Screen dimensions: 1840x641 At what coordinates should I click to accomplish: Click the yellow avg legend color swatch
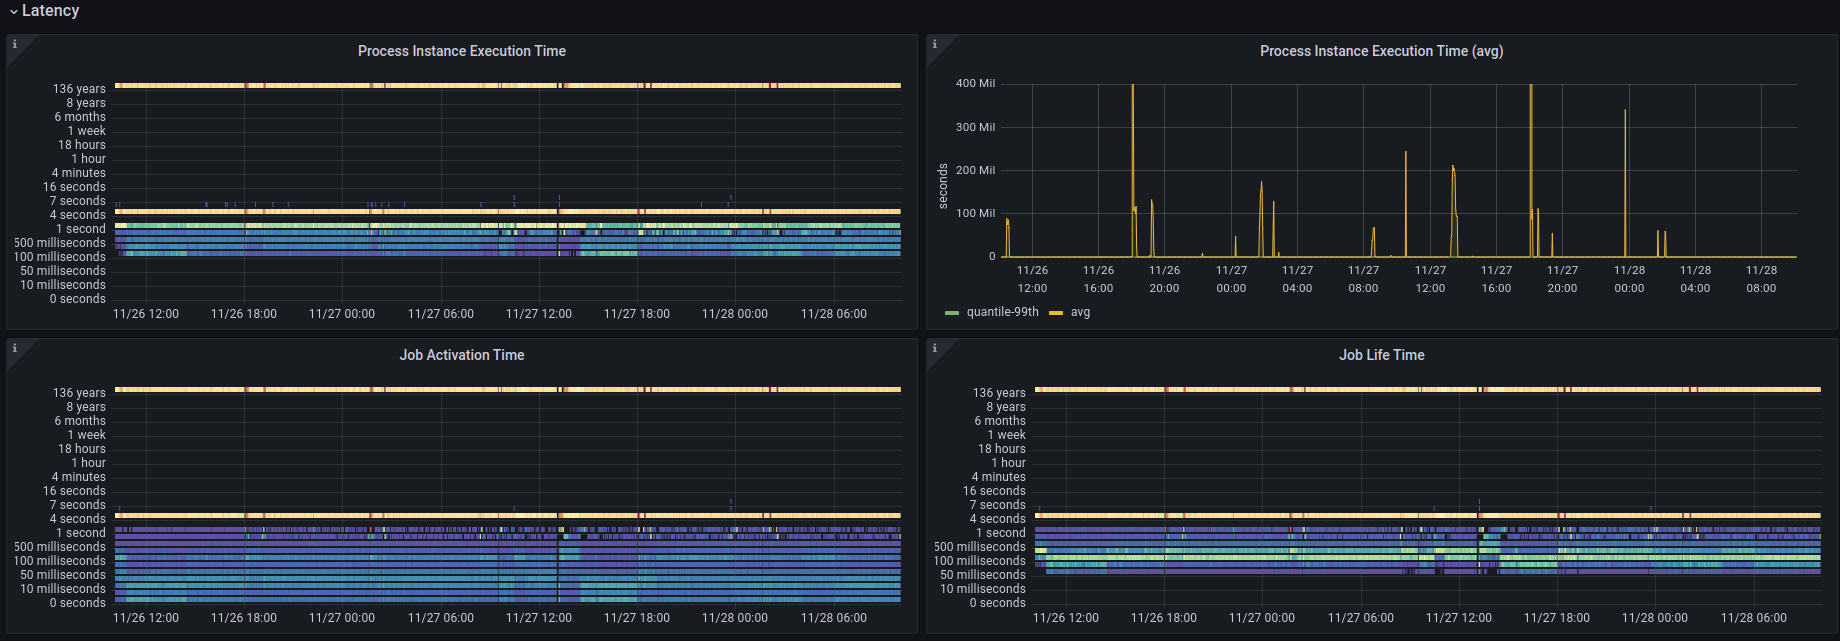point(1056,313)
